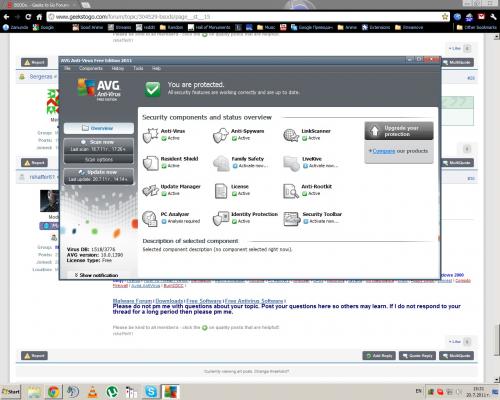This screenshot has height=400, width=500.
Task: Open the Anti-Virus component icon
Action: coord(150,135)
